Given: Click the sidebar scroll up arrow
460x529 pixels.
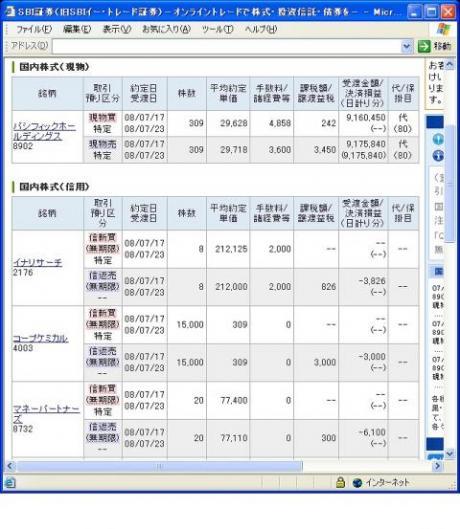Looking at the screenshot, I should (x=450, y=65).
